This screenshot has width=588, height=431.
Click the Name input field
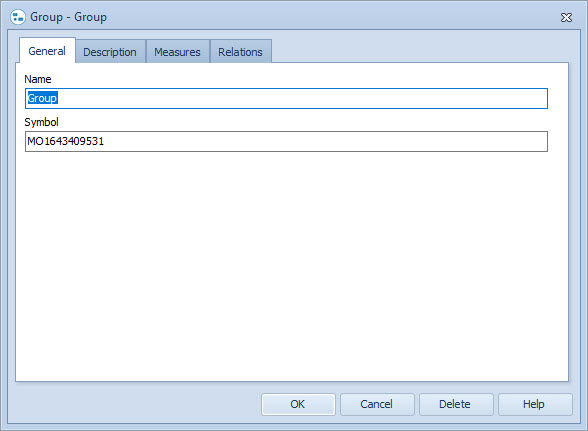[286, 98]
